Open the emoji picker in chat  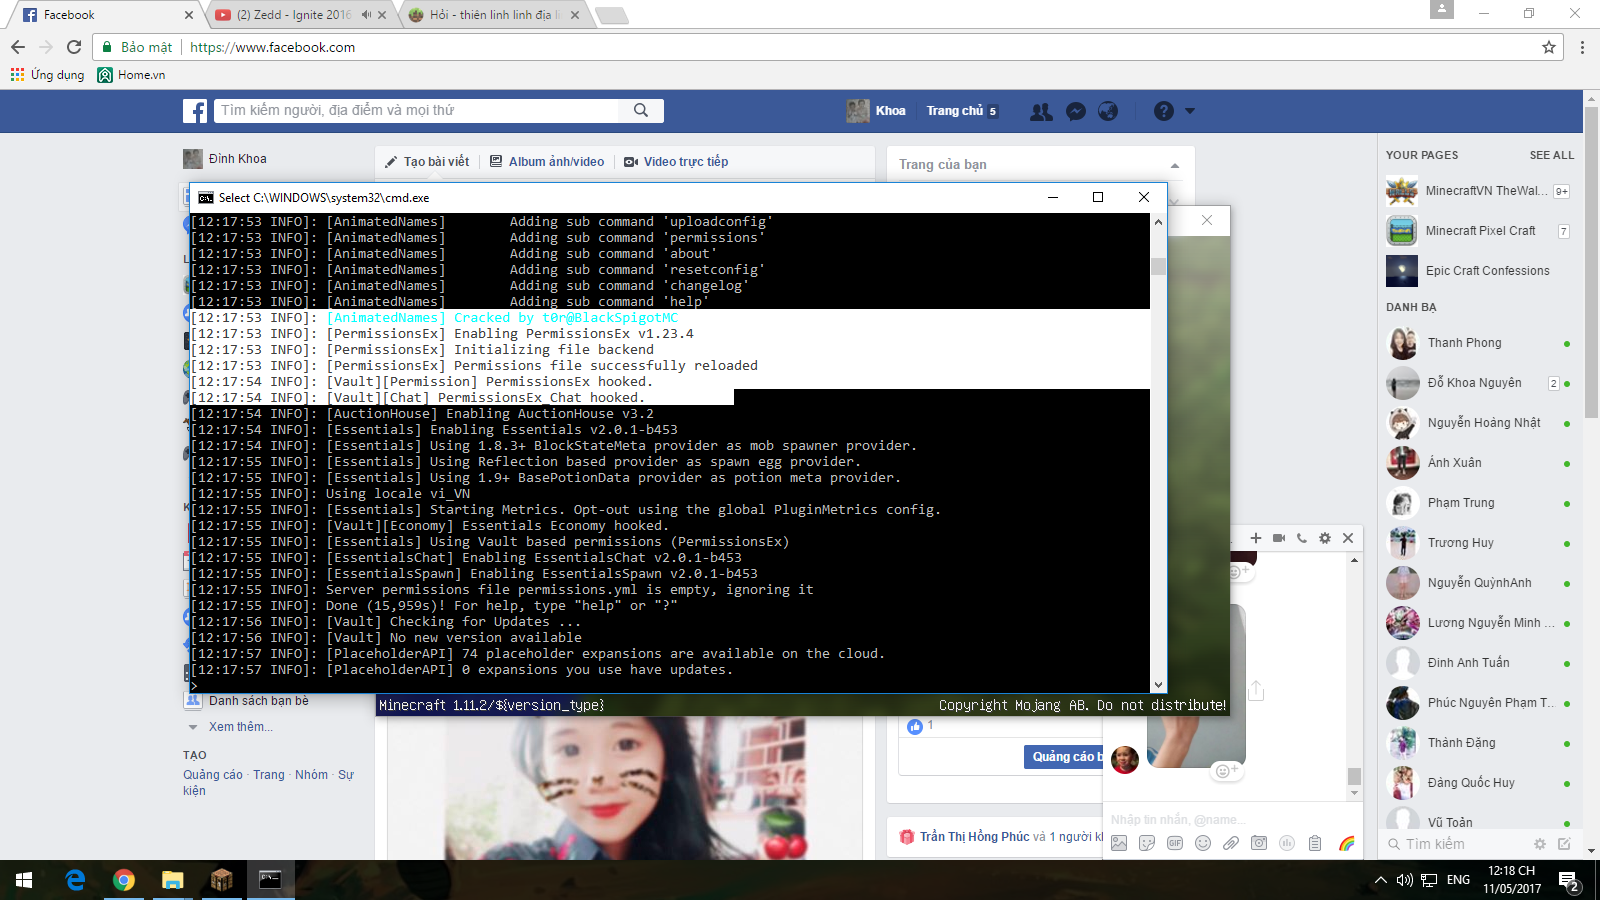(1203, 843)
